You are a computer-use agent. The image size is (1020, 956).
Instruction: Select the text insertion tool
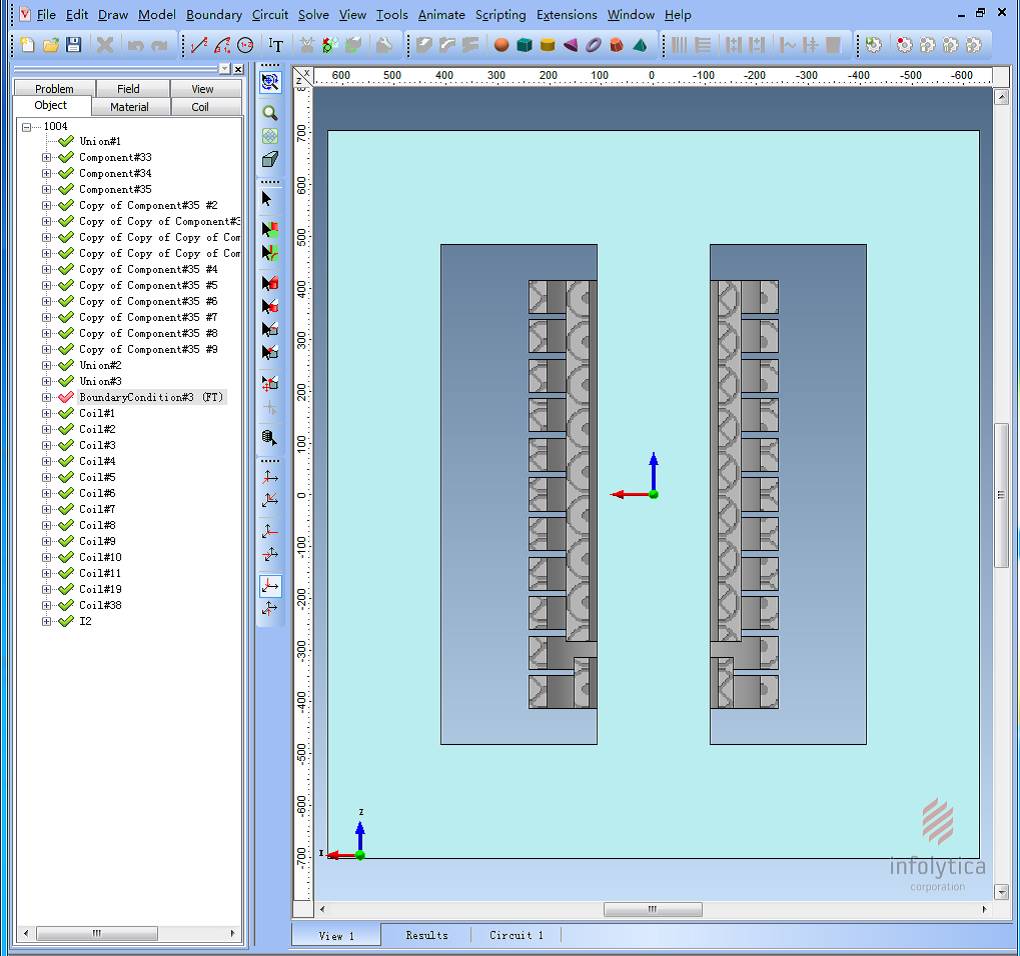point(276,45)
